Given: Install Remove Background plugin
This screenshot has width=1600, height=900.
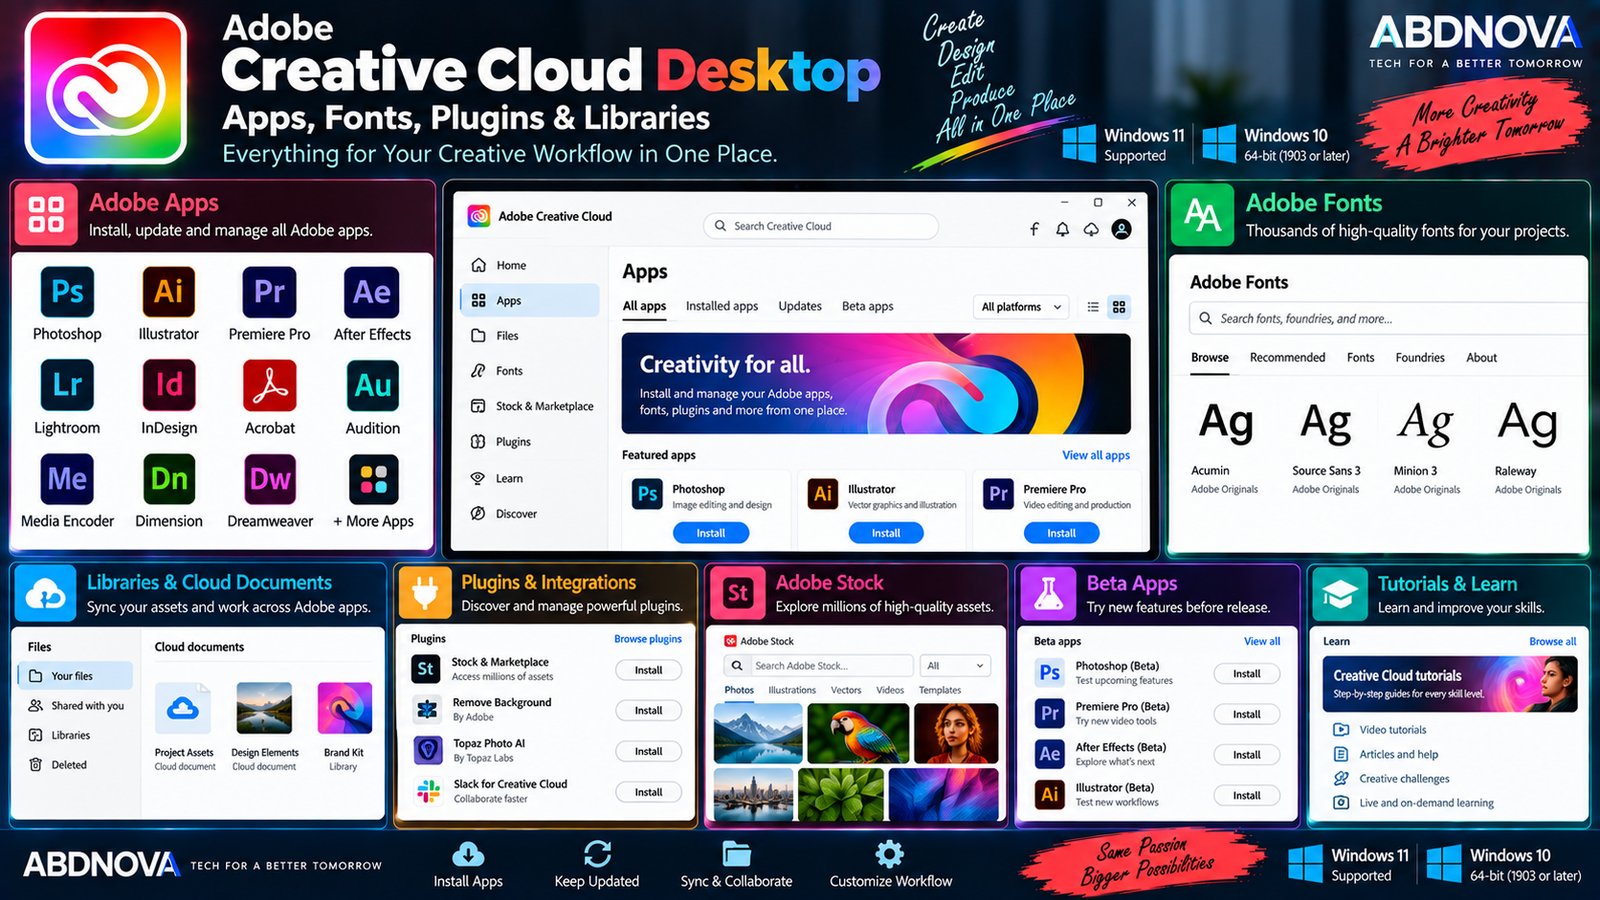Looking at the screenshot, I should [x=648, y=711].
